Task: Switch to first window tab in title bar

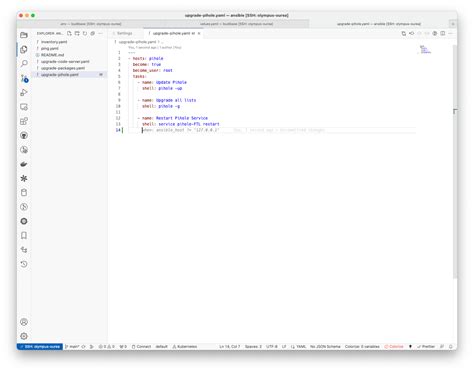Action: point(91,24)
